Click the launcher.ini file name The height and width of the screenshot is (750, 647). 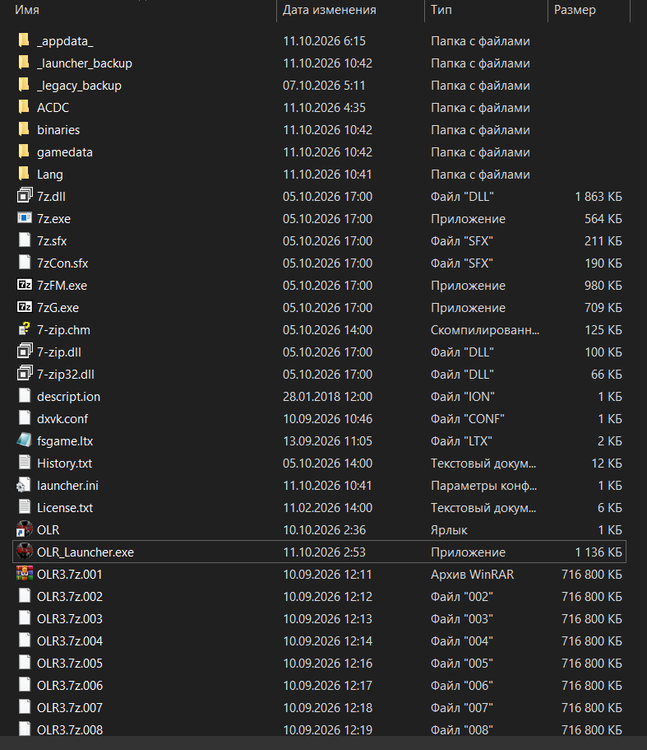(x=68, y=485)
